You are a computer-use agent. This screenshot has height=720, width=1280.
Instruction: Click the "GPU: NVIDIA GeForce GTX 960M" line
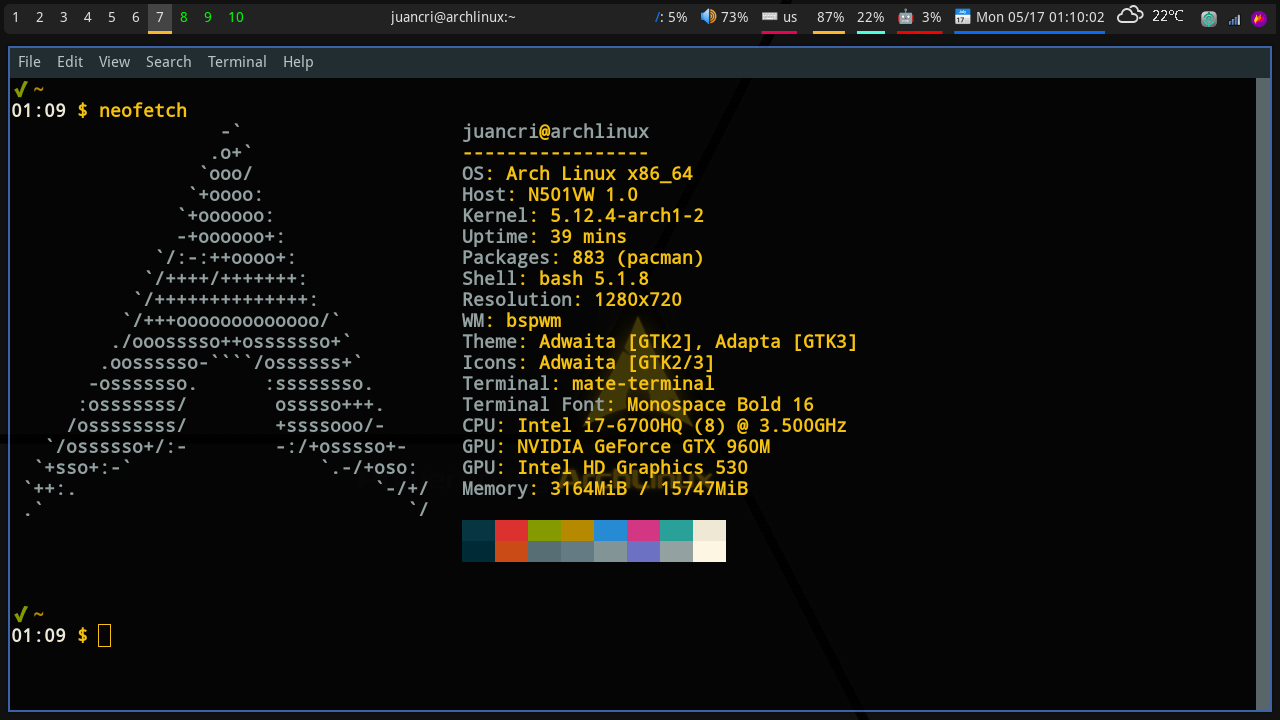(616, 446)
